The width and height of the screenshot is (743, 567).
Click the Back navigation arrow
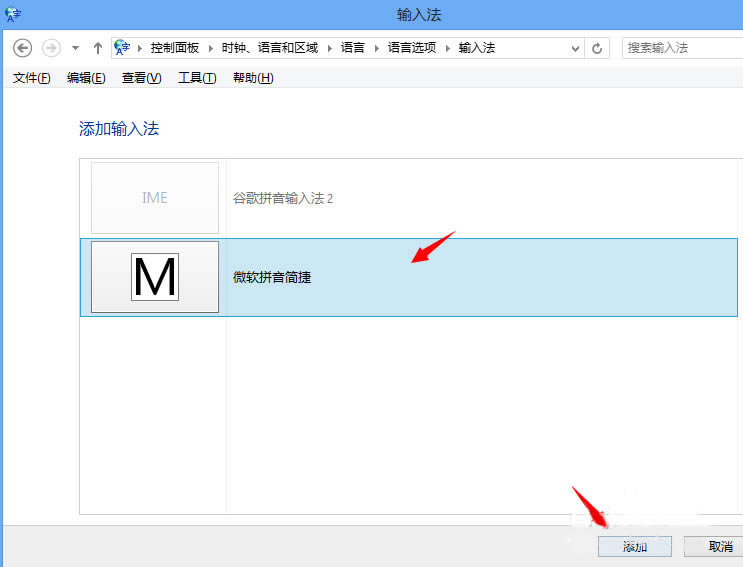click(22, 48)
